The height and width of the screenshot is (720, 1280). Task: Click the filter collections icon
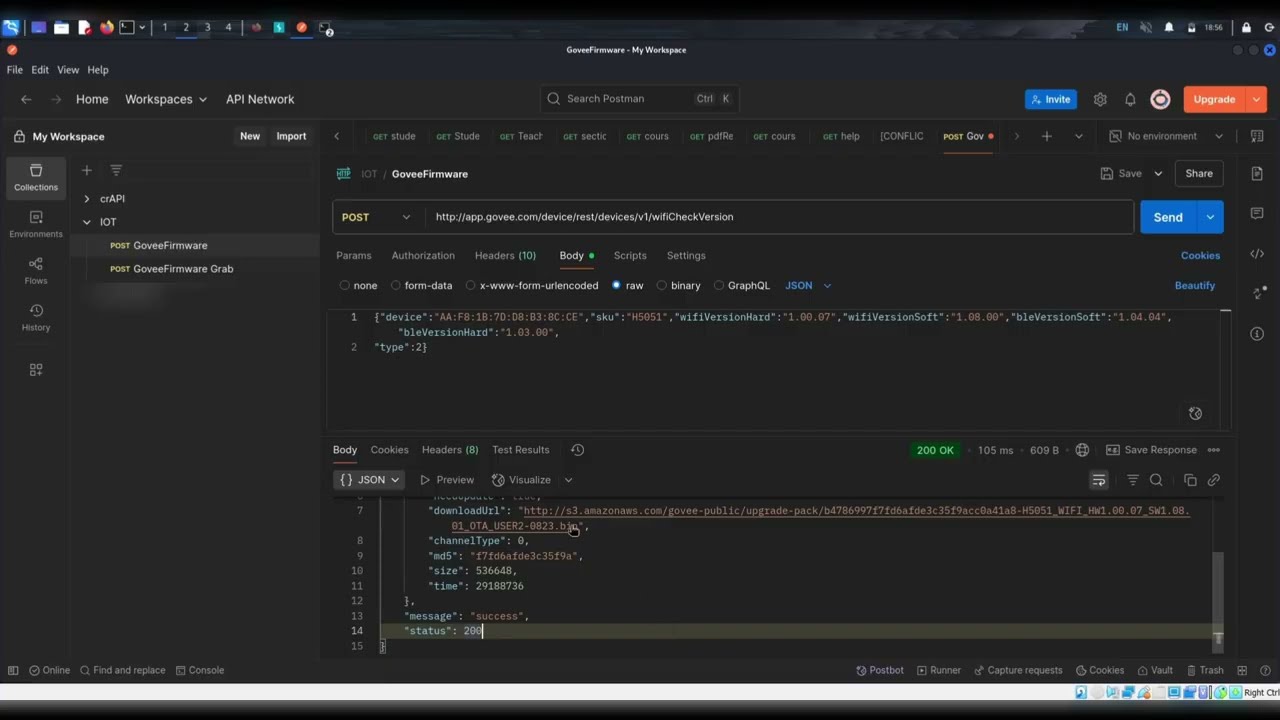point(116,170)
